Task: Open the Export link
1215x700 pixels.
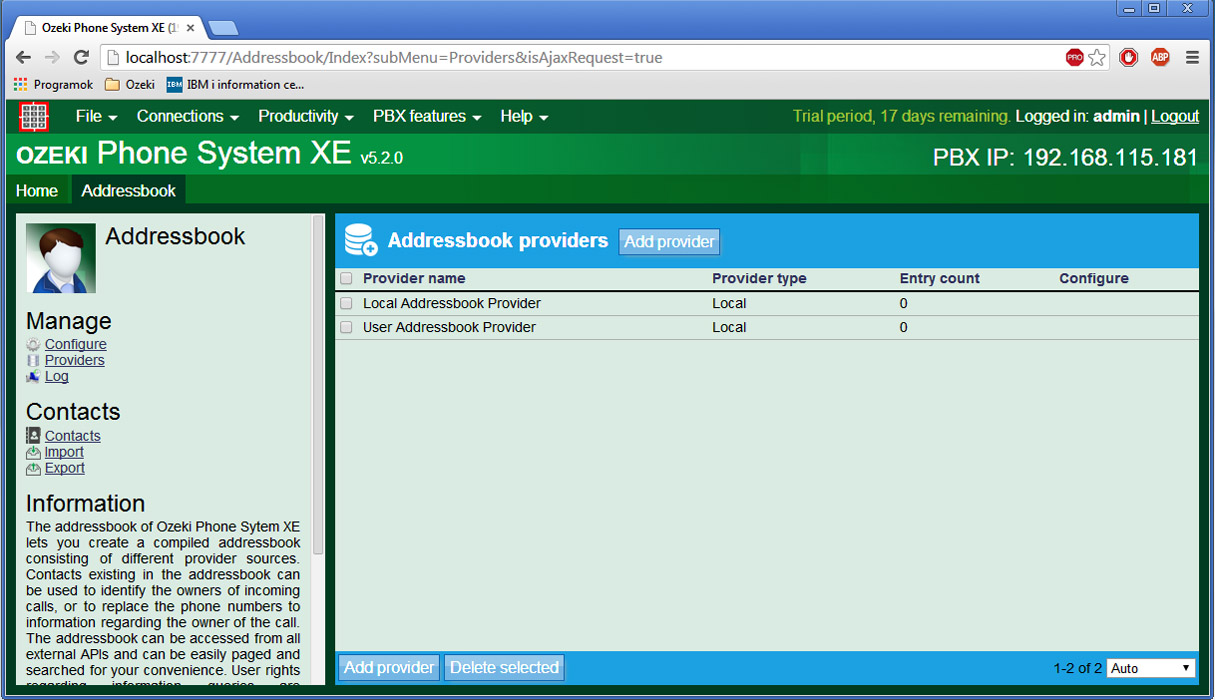Action: tap(65, 468)
